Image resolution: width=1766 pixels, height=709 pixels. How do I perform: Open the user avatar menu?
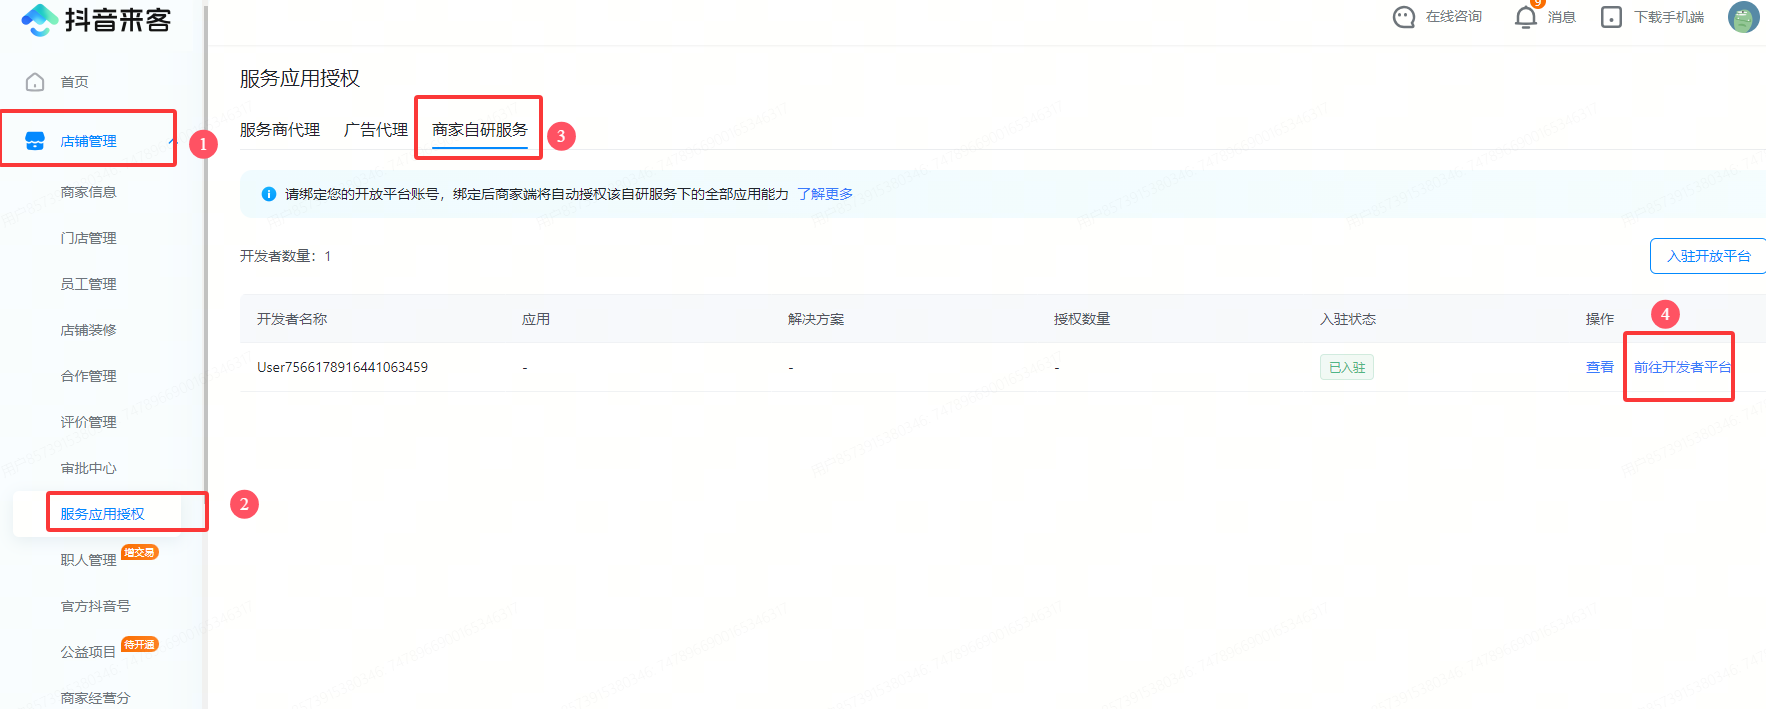(x=1743, y=17)
